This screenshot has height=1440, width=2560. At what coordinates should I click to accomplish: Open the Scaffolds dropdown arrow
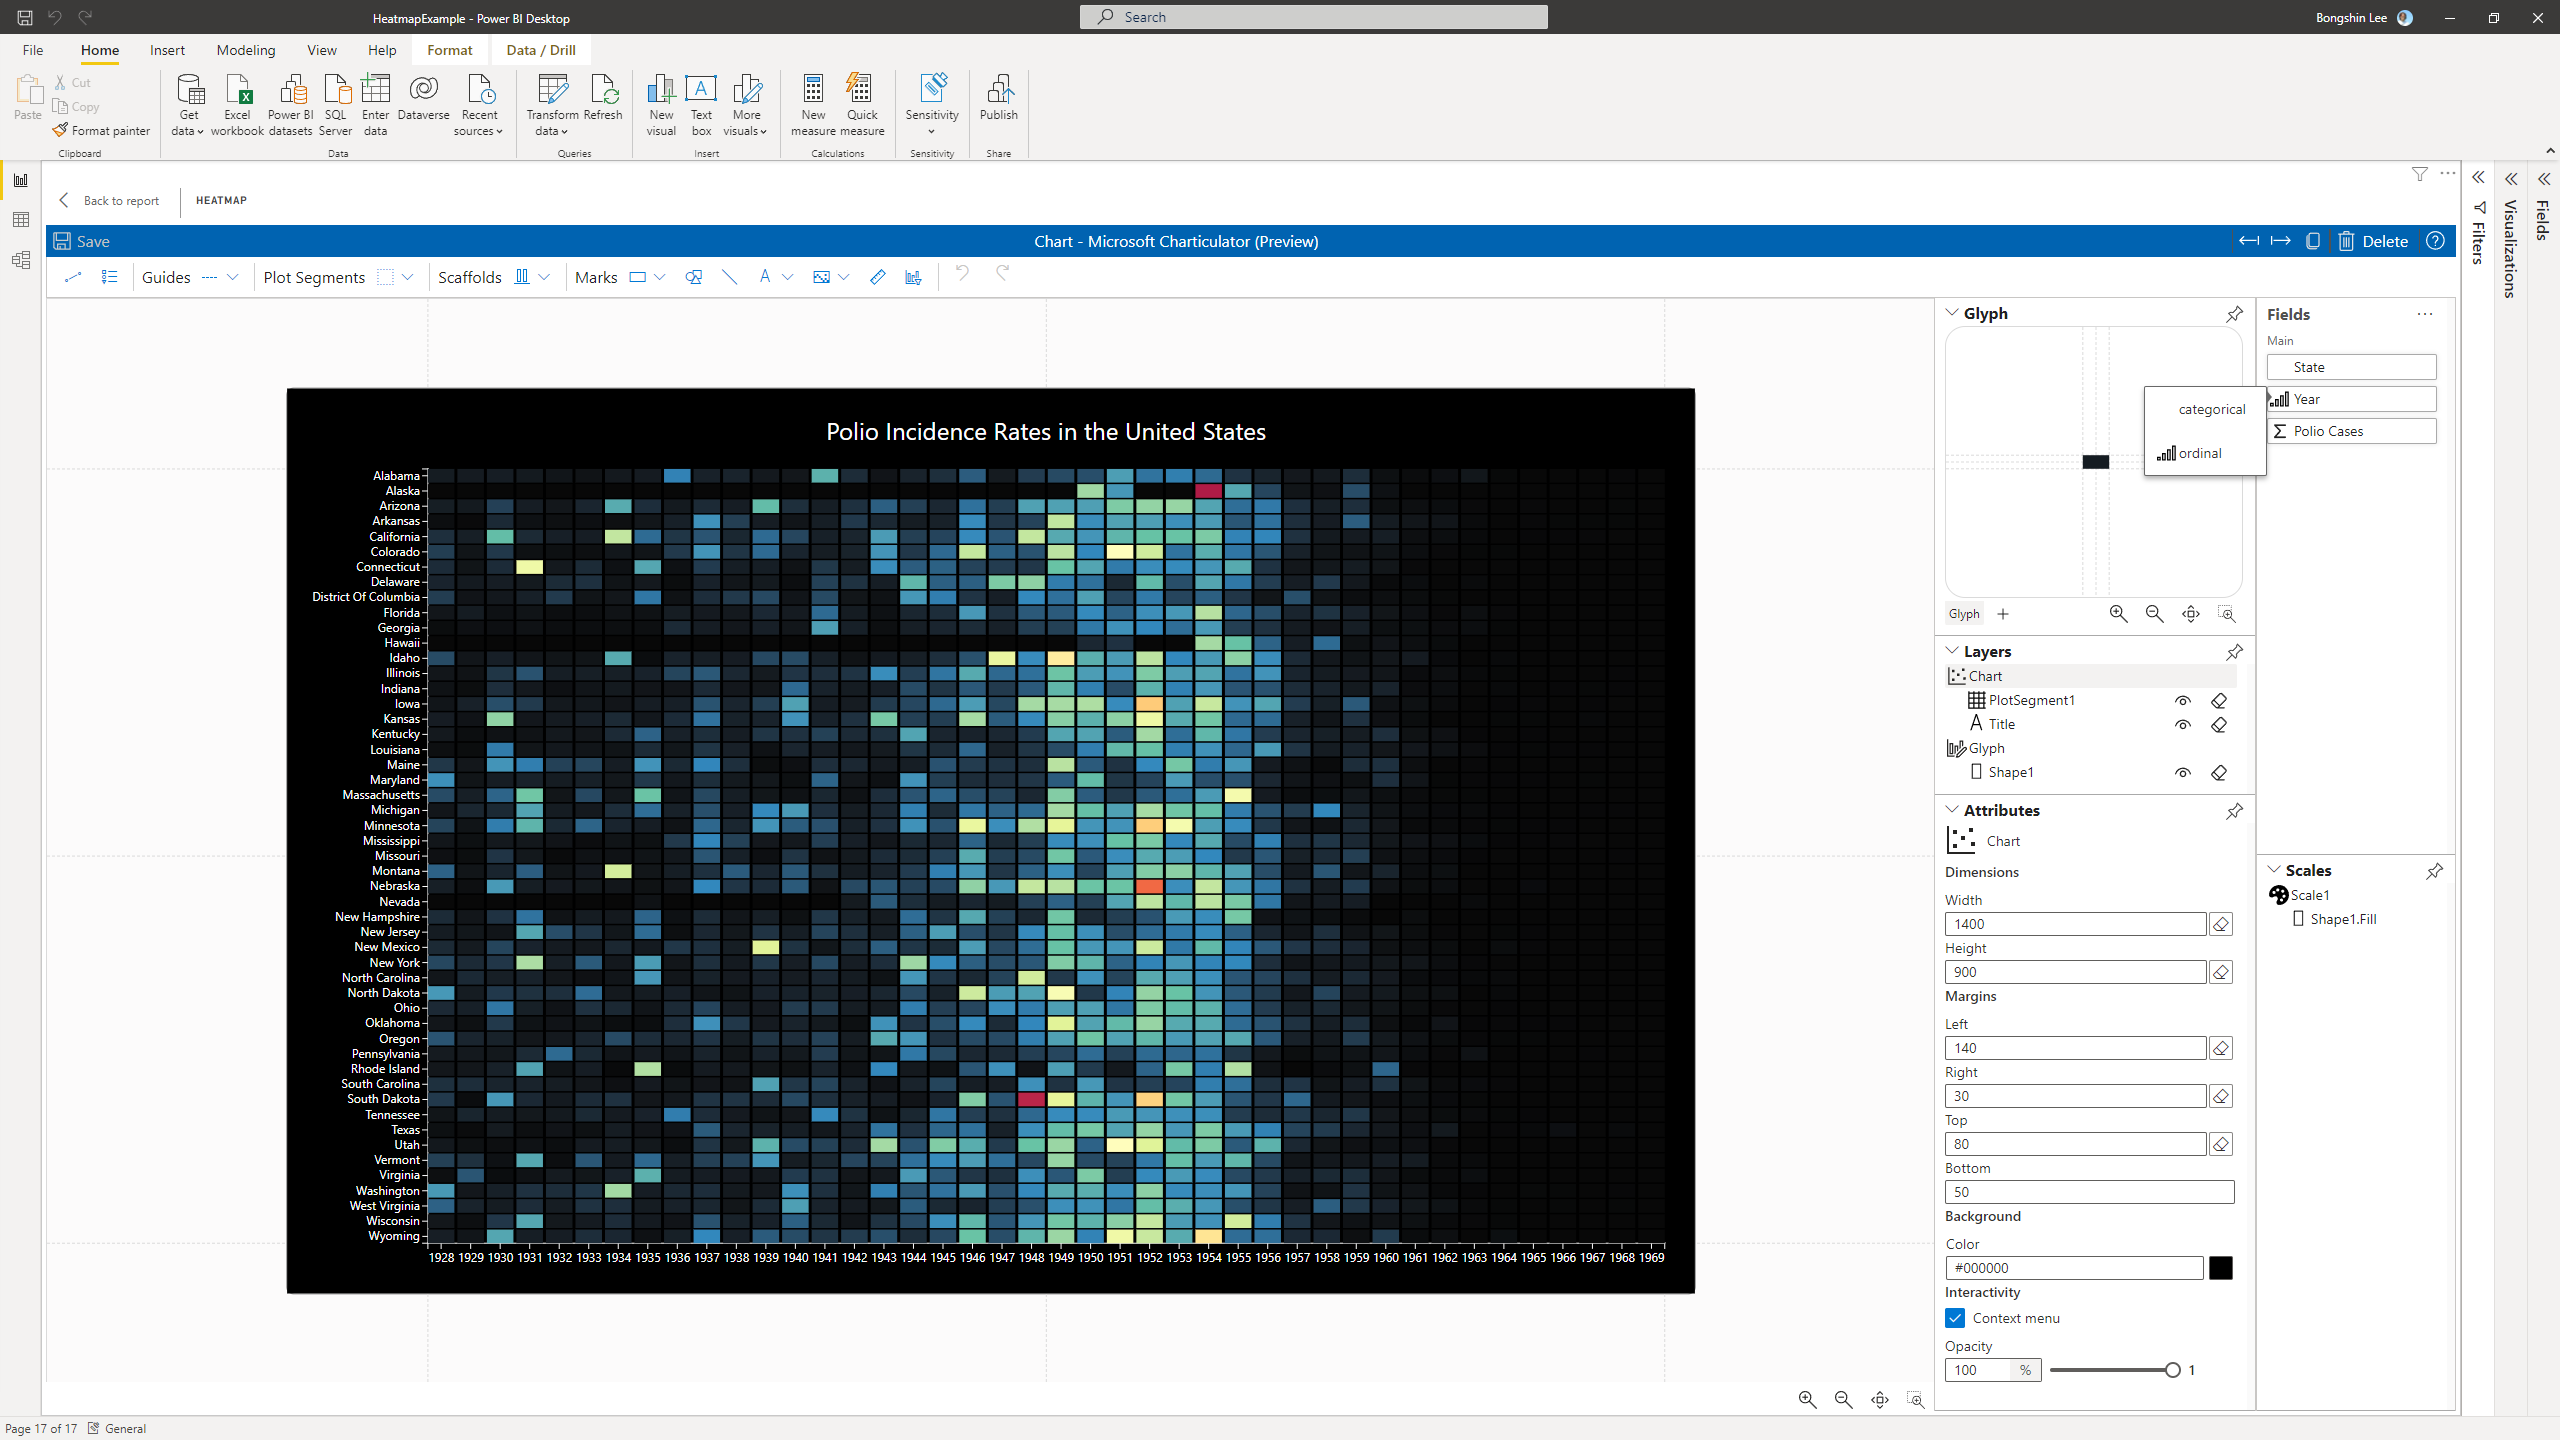(x=545, y=277)
